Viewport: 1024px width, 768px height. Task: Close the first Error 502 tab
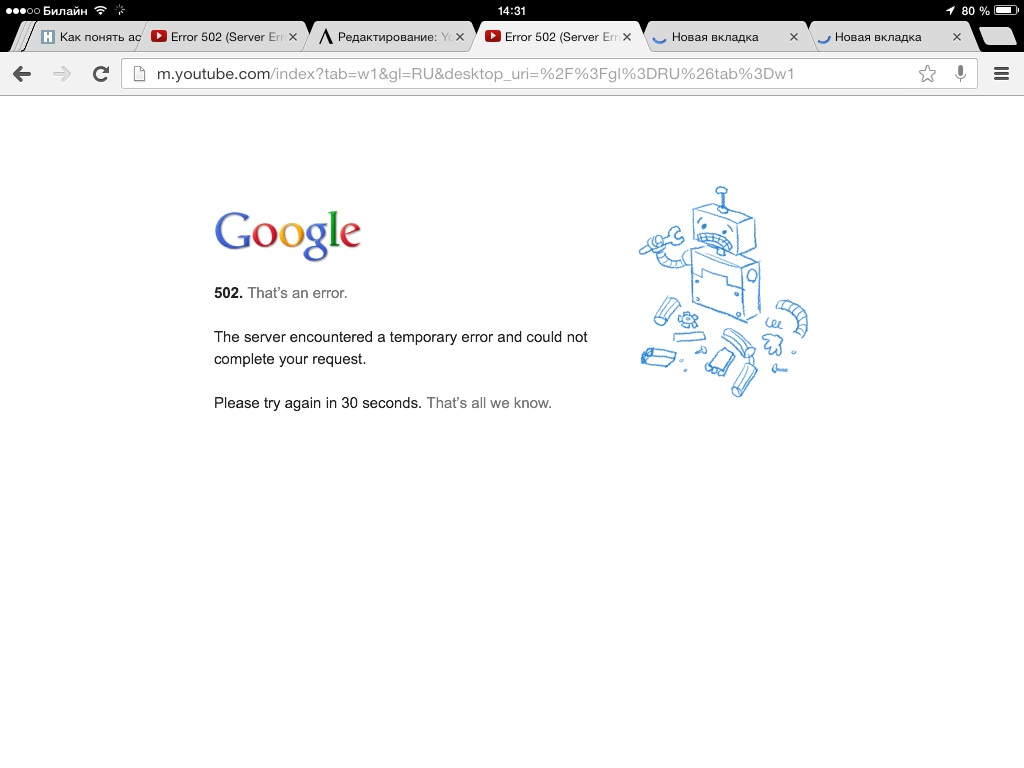click(x=293, y=37)
